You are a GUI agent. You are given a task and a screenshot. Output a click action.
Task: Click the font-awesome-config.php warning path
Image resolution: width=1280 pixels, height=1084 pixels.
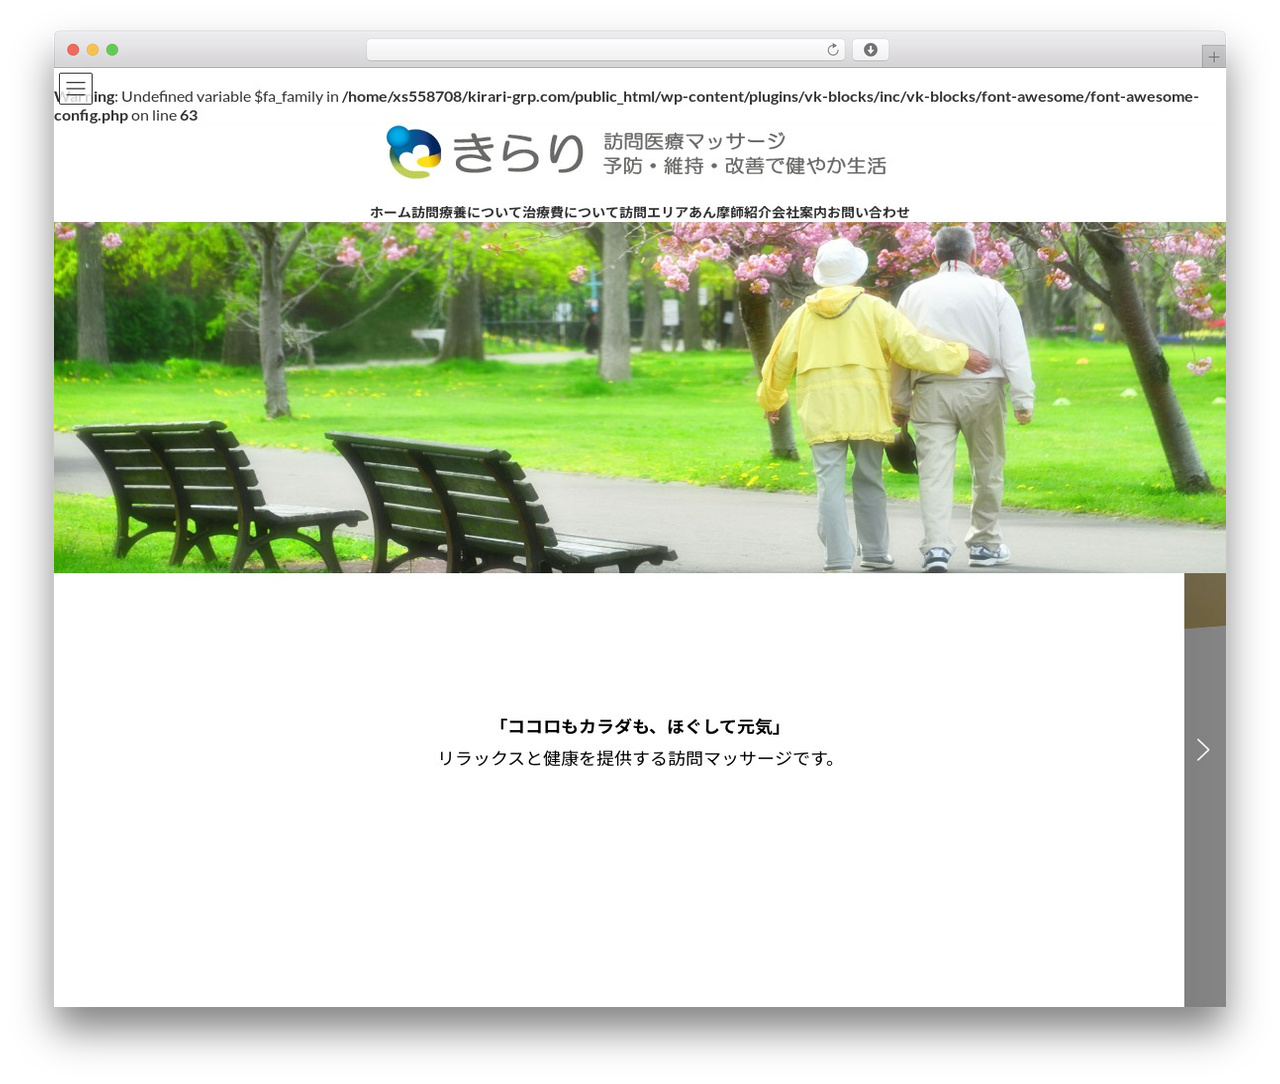(x=626, y=105)
